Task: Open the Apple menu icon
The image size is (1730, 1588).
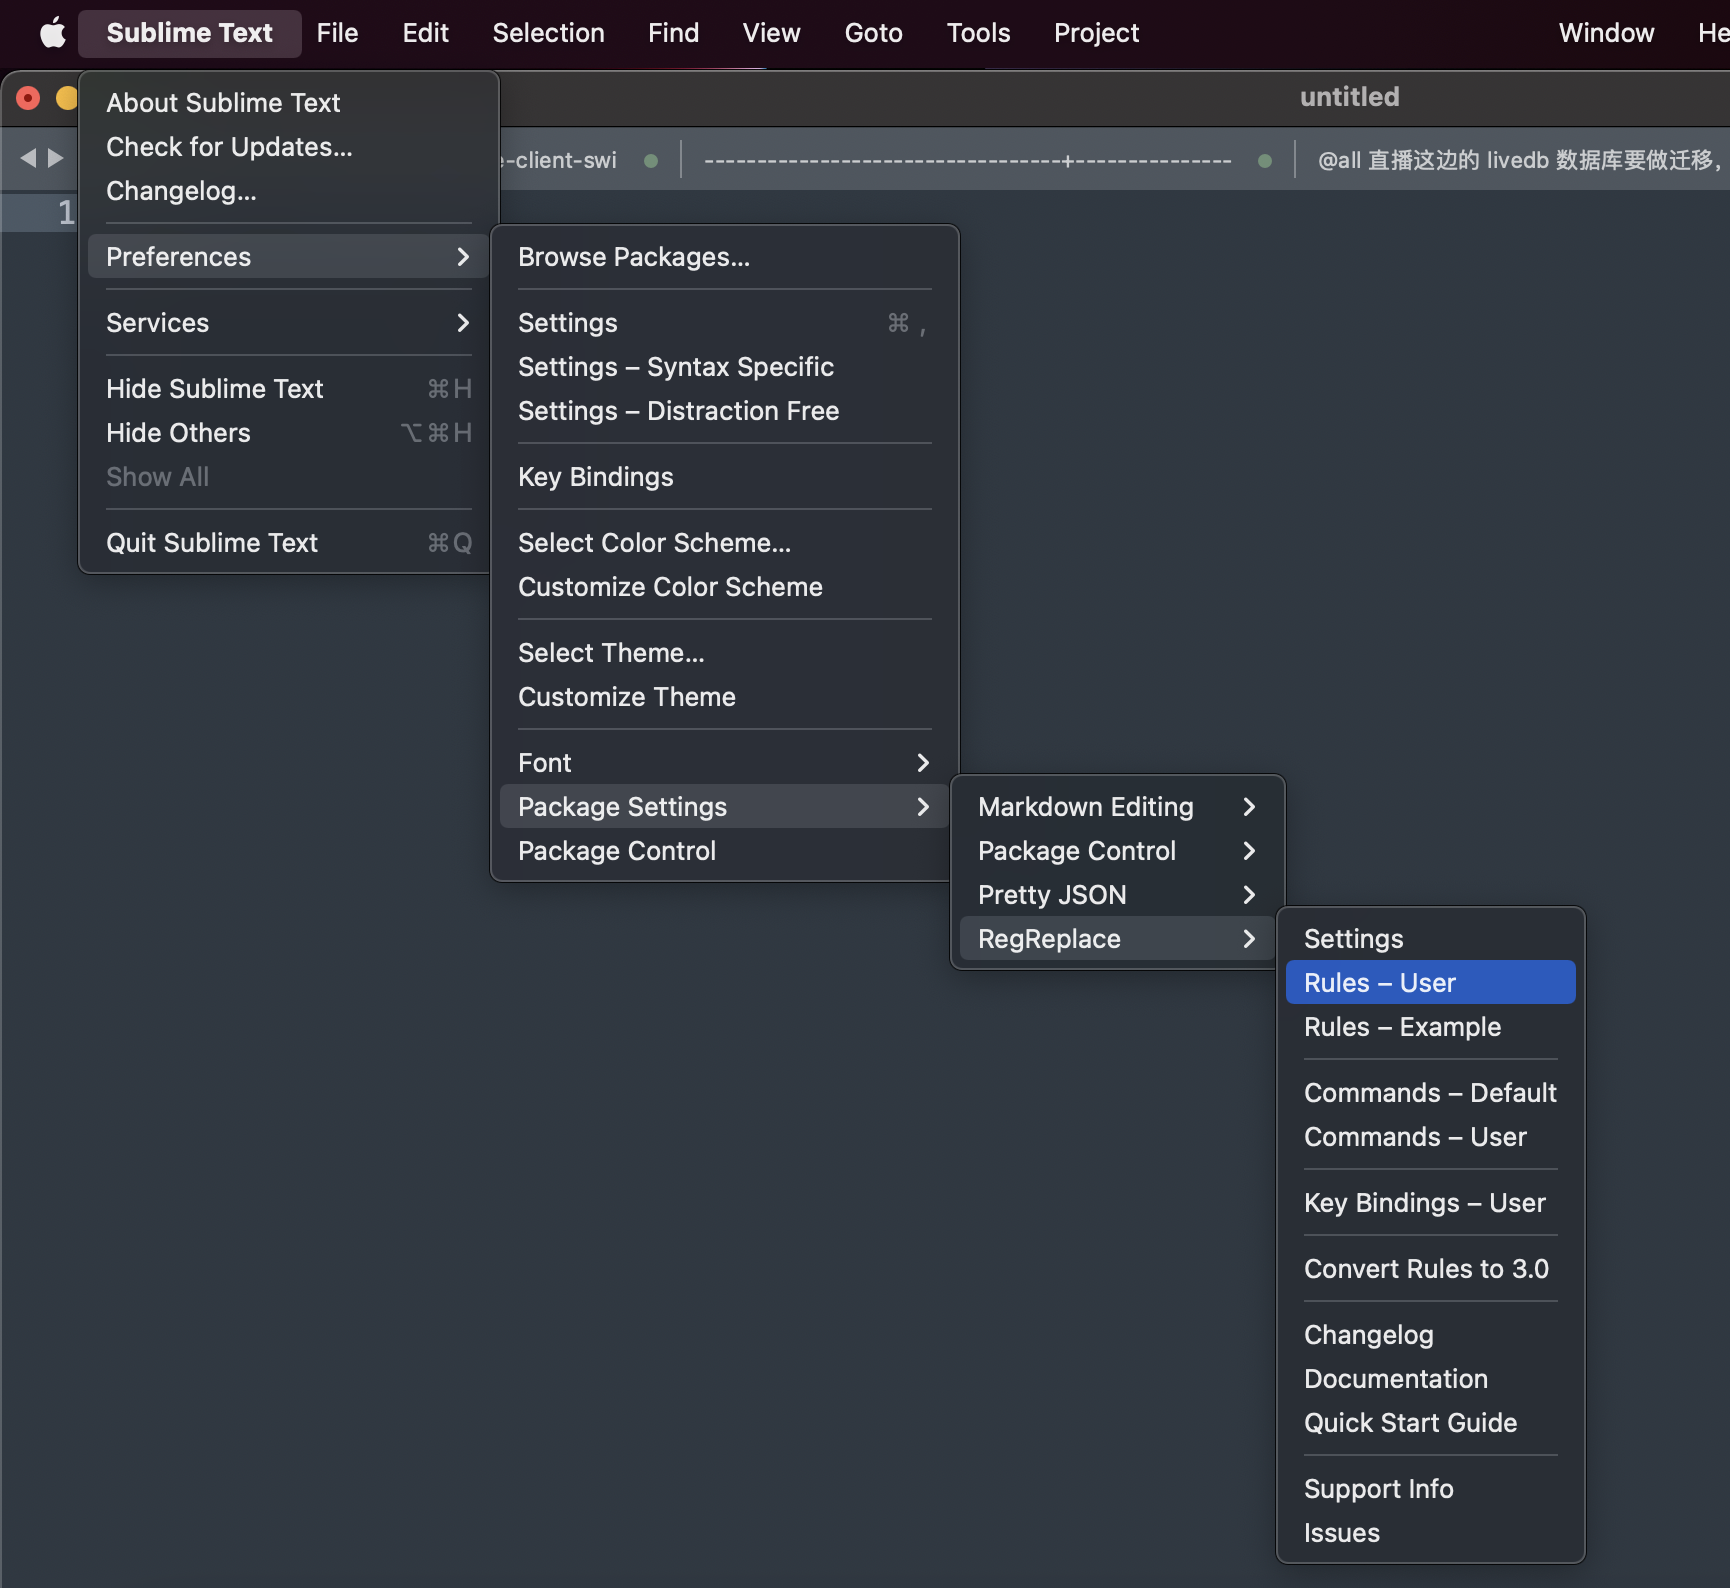Action: pyautogui.click(x=52, y=33)
